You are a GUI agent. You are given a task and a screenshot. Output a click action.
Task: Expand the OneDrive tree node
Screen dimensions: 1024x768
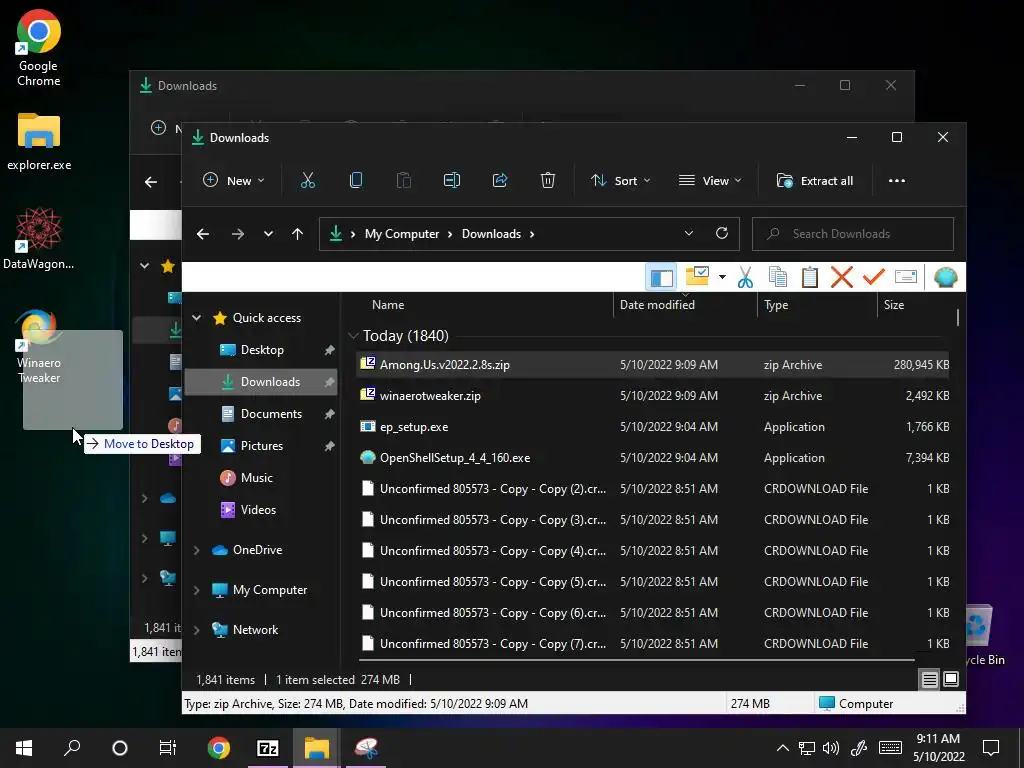[197, 550]
